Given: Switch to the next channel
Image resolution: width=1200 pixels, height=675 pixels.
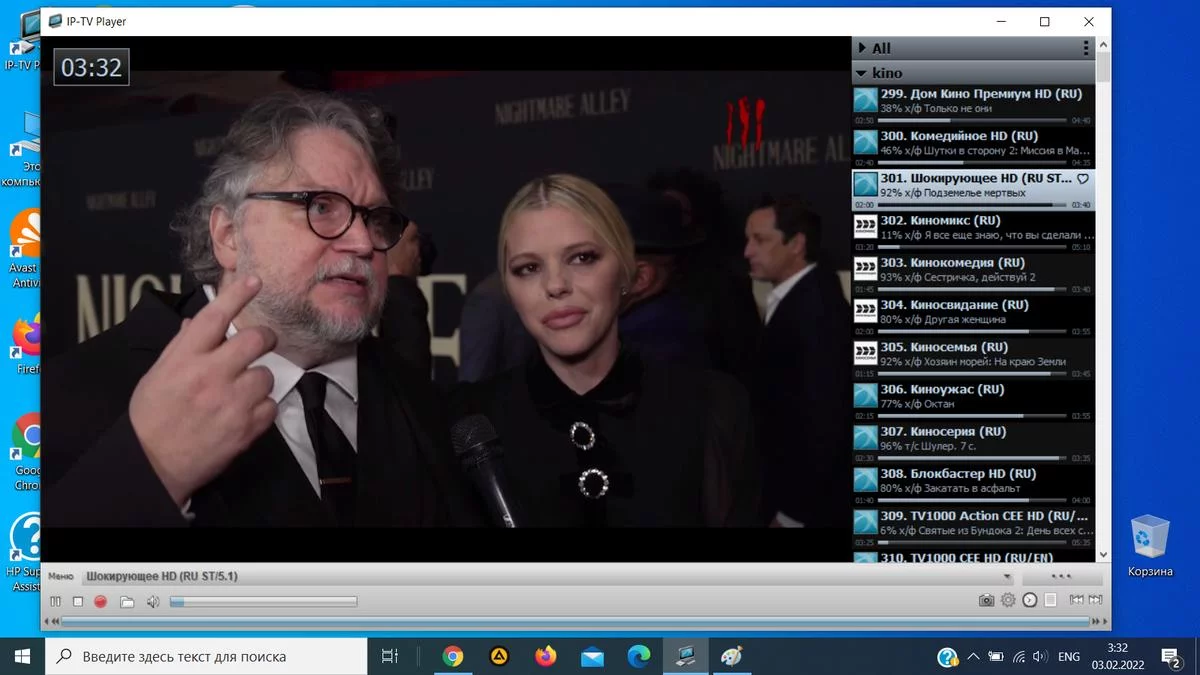Looking at the screenshot, I should point(1096,600).
